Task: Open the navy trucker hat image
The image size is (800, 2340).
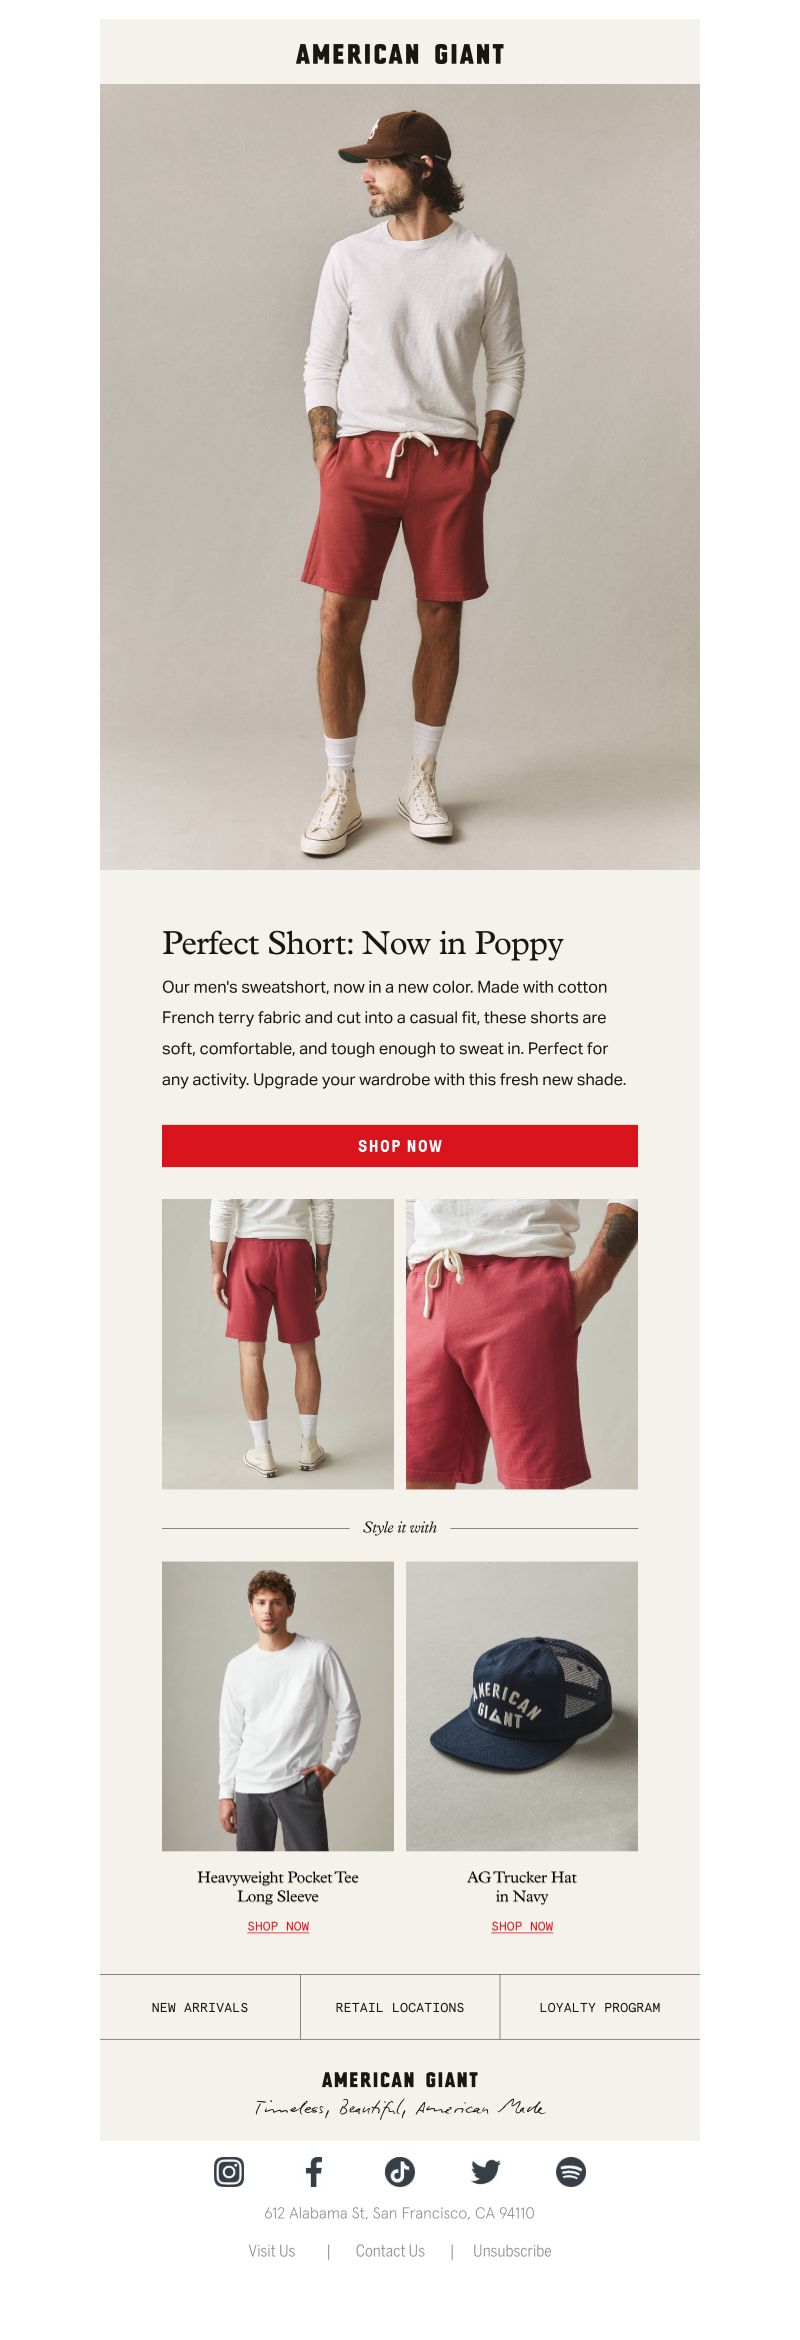Action: [x=522, y=1705]
